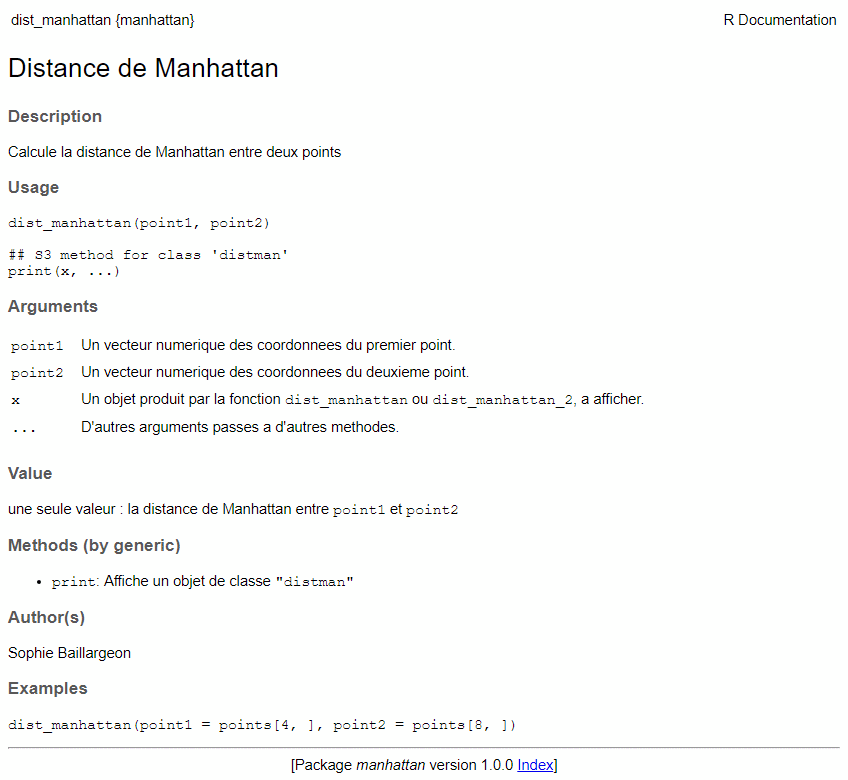Image resolution: width=848 pixels, height=780 pixels.
Task: Click the 'Methods (by generic)' heading
Action: (94, 545)
